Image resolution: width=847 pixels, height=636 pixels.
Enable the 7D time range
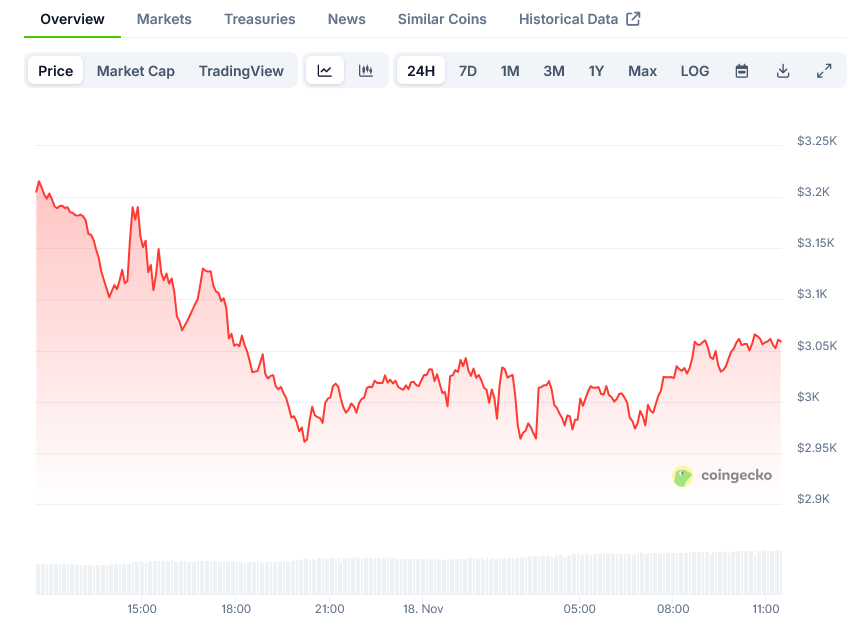click(x=467, y=70)
